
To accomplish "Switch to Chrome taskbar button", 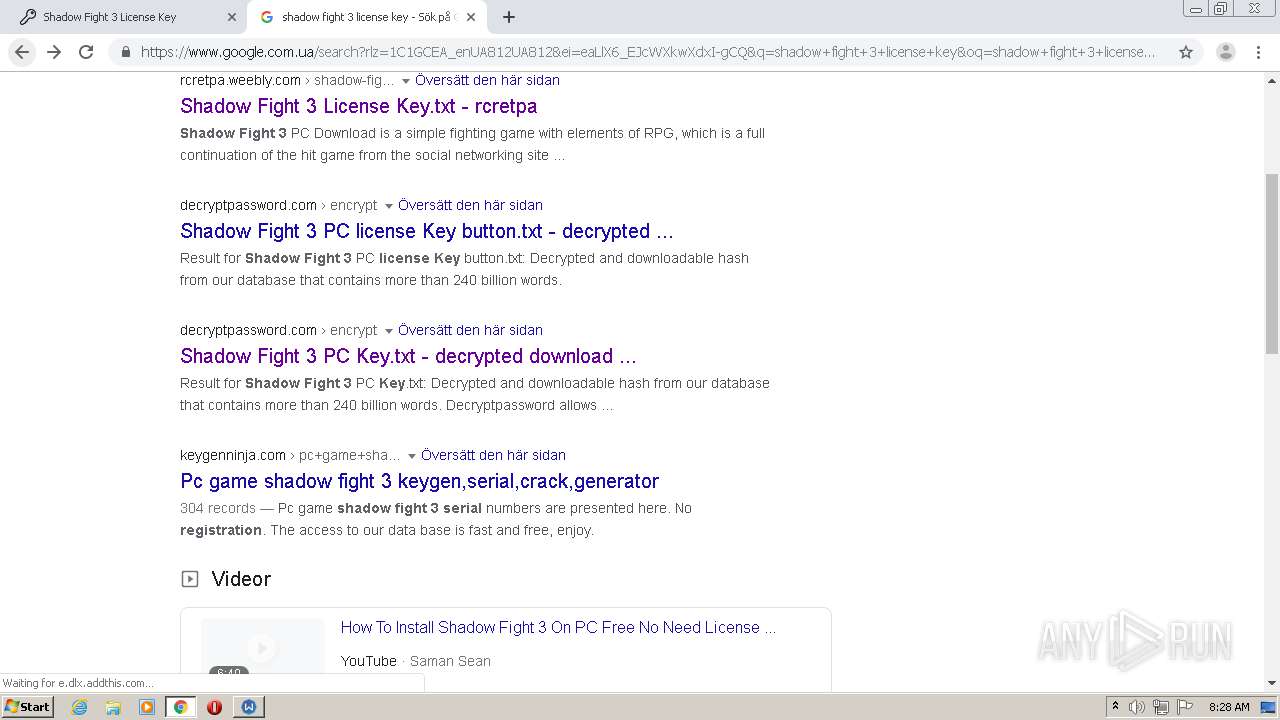I will tap(180, 707).
